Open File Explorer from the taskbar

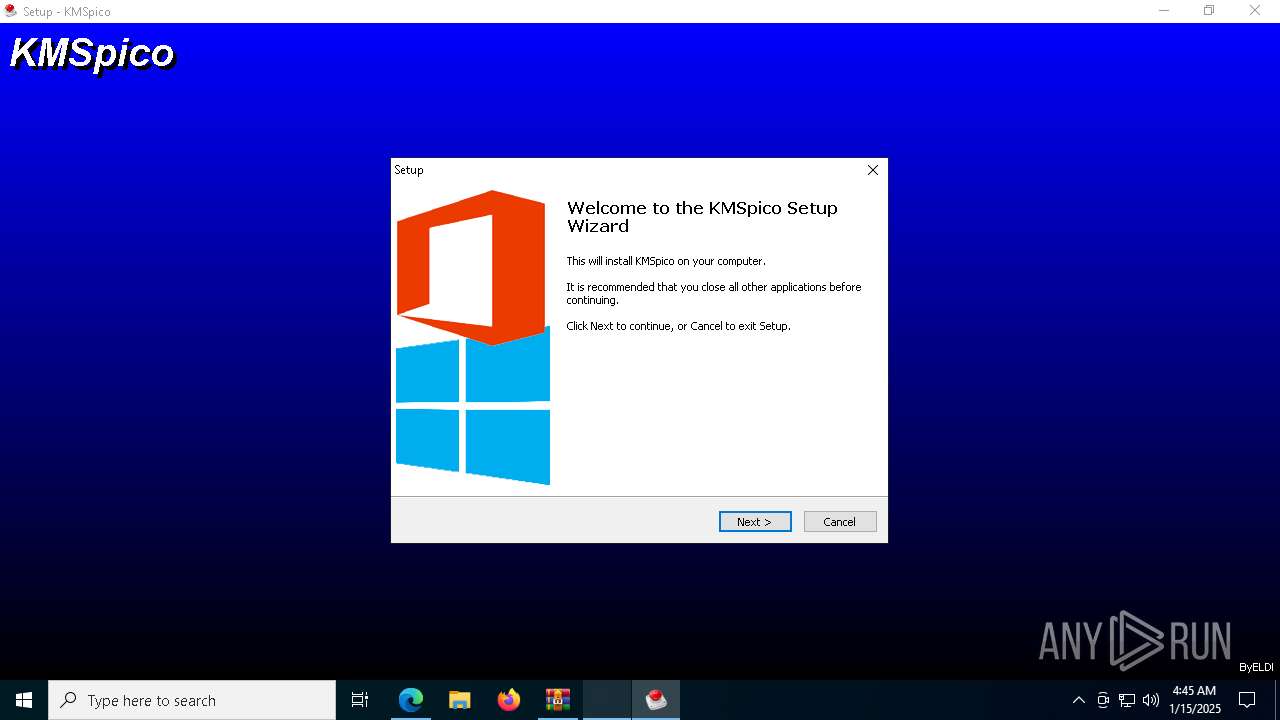click(460, 700)
